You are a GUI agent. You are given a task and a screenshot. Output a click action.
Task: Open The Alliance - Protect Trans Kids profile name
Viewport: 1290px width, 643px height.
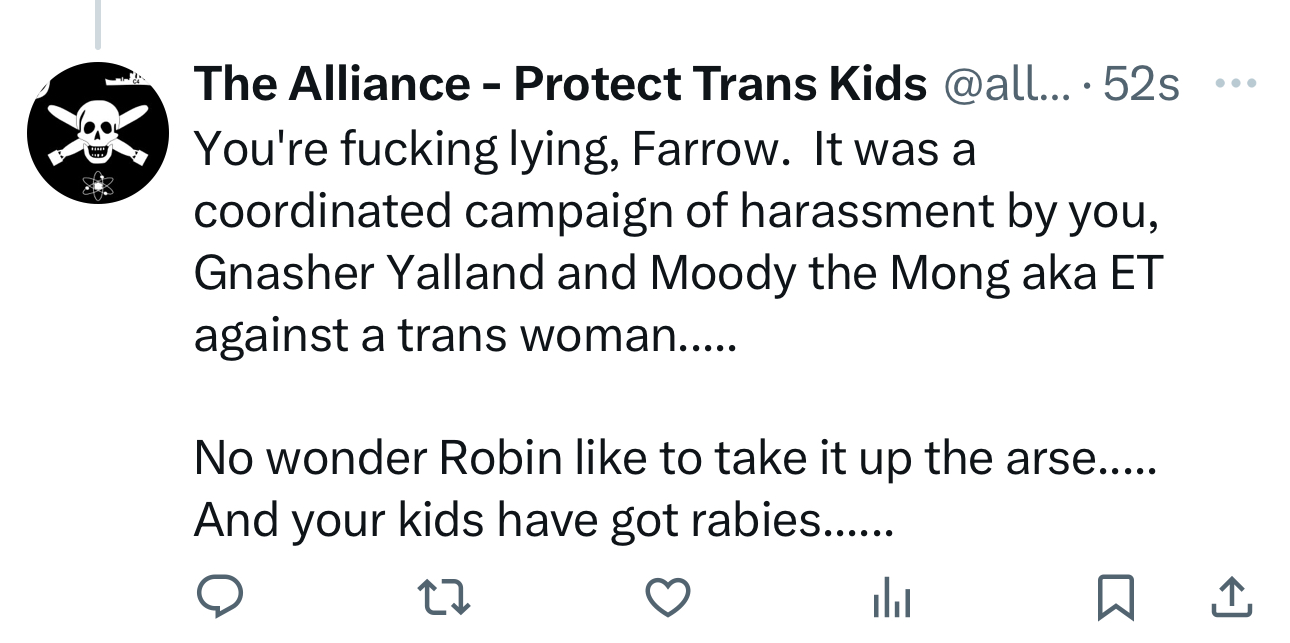(560, 86)
